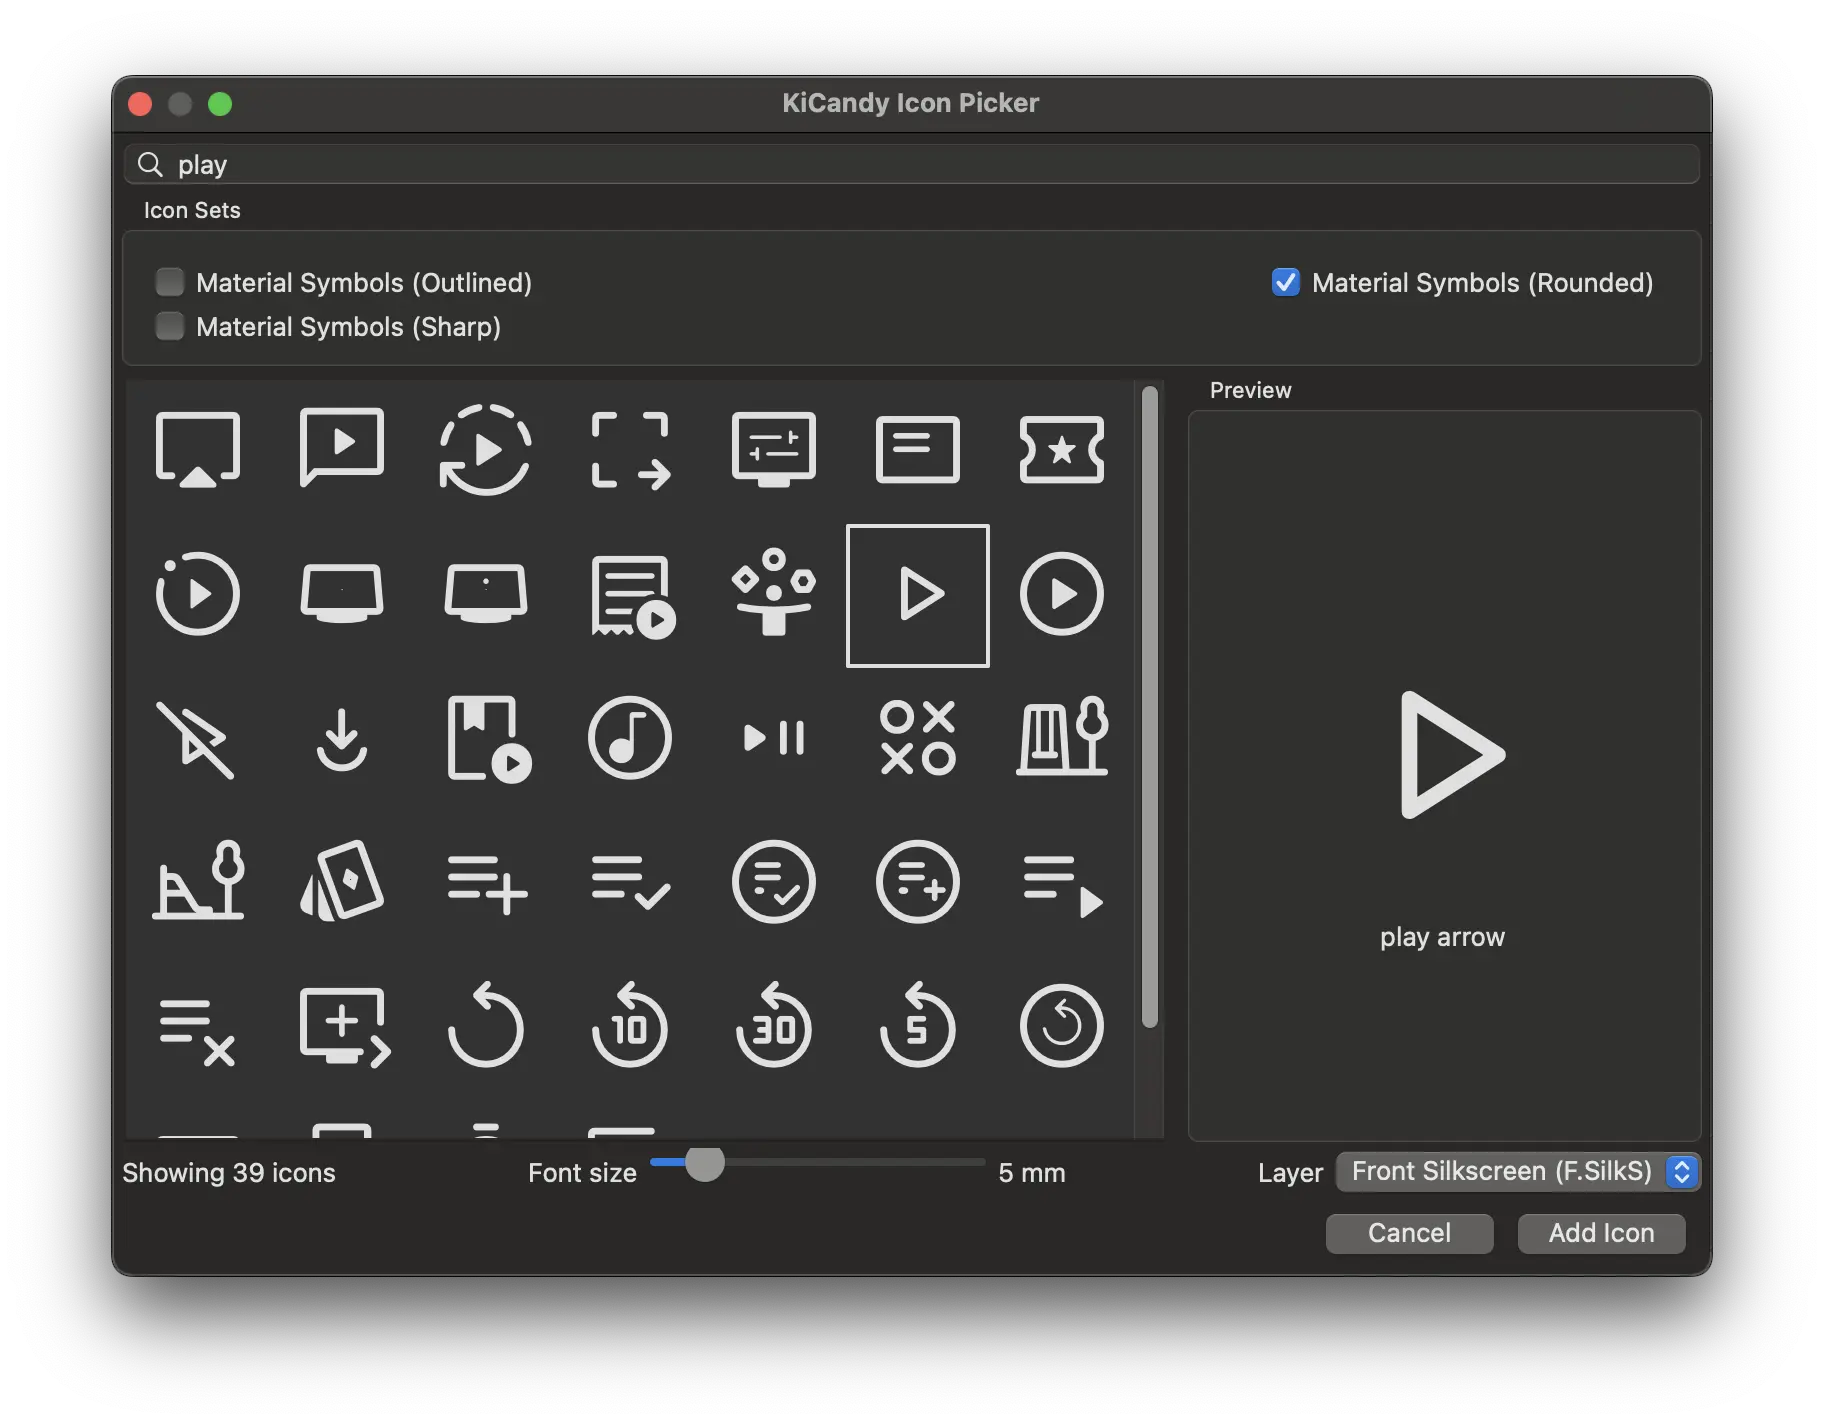Select the replay 5 seconds icon
The image size is (1824, 1424).
click(x=917, y=1026)
